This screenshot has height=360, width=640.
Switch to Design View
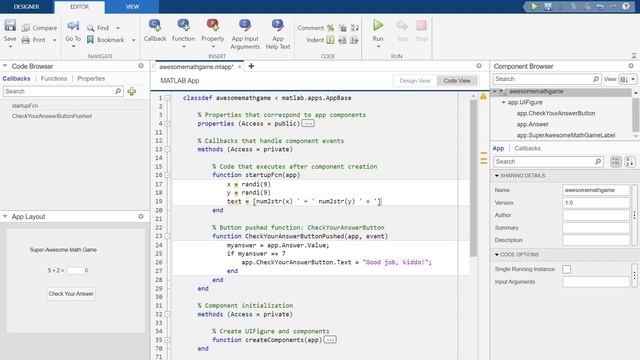[x=415, y=81]
